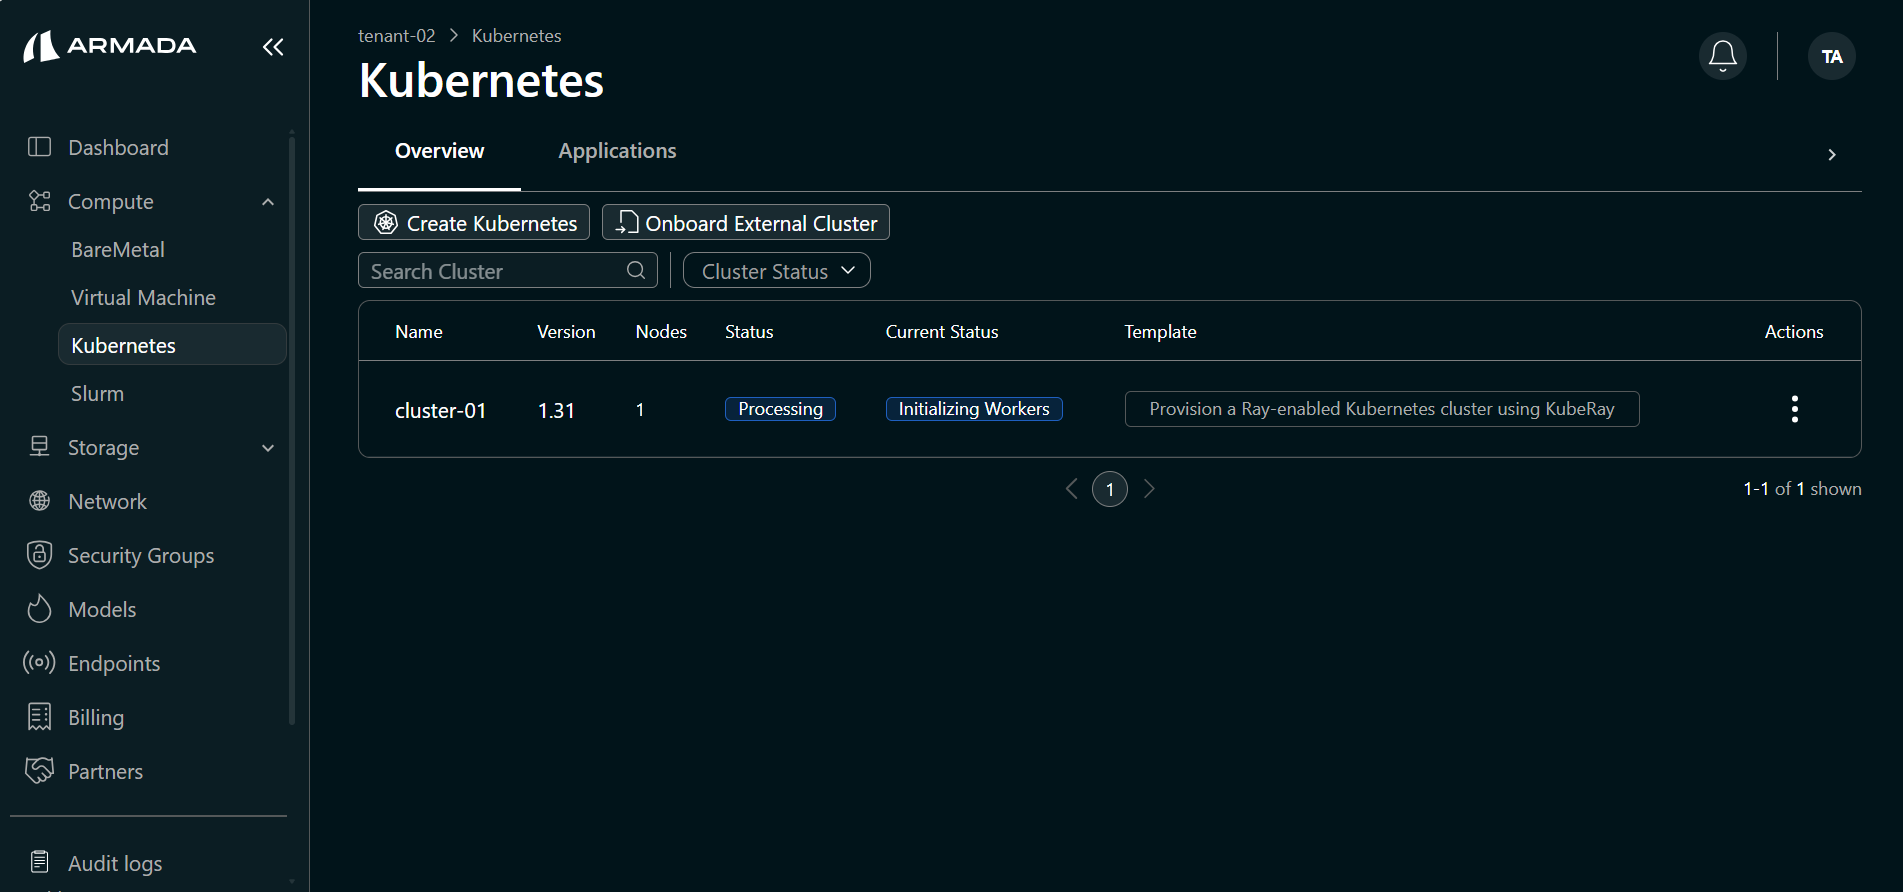Click the search magnifier icon

click(636, 270)
